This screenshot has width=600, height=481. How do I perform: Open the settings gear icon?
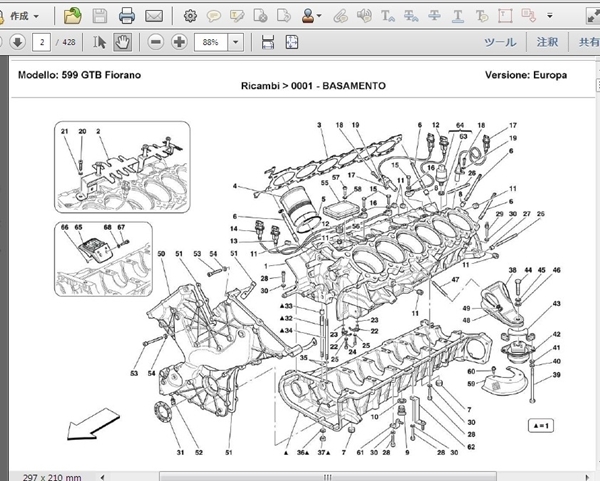click(x=190, y=16)
